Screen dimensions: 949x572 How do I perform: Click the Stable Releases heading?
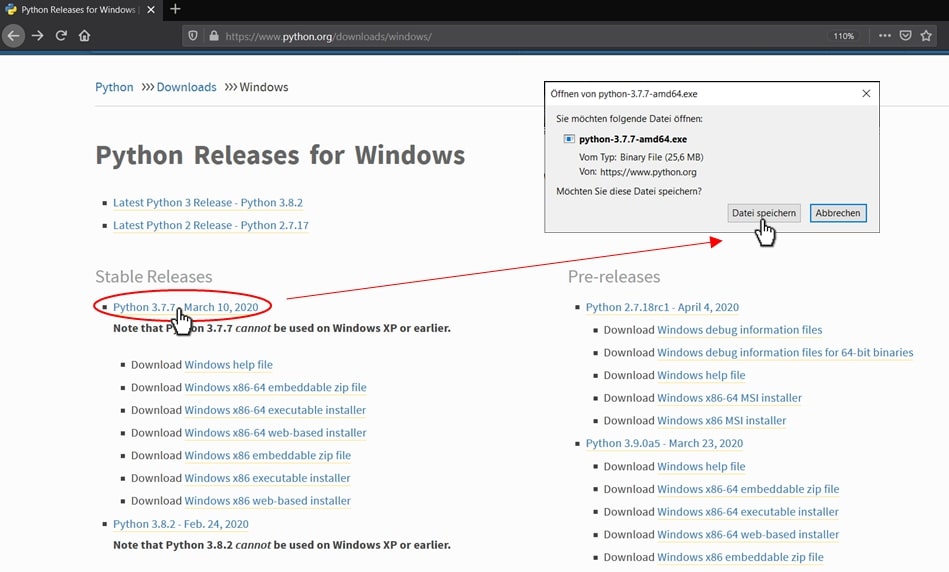[154, 277]
